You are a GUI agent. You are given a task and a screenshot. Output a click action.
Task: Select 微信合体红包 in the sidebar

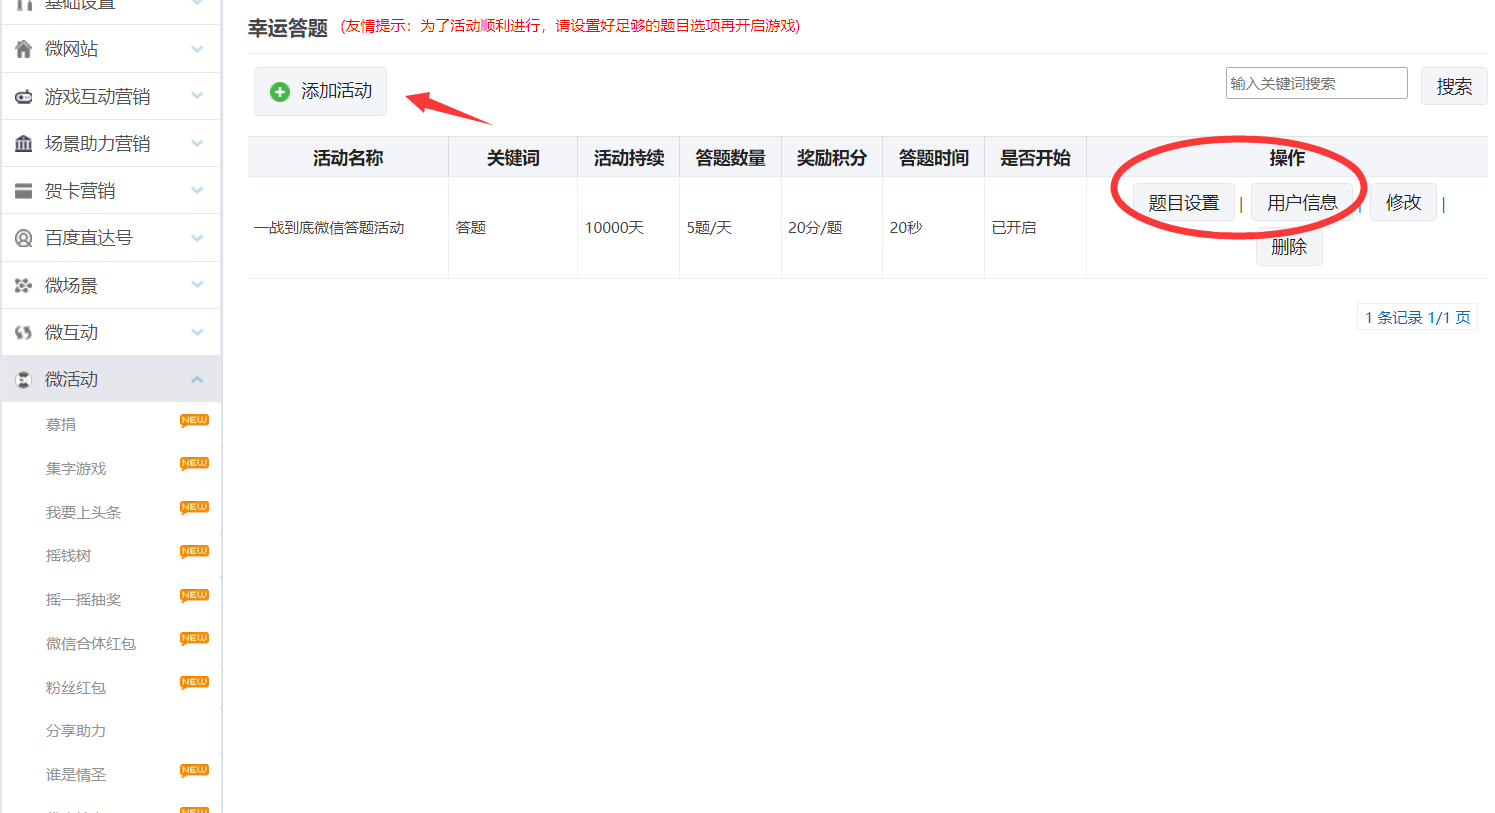point(91,644)
